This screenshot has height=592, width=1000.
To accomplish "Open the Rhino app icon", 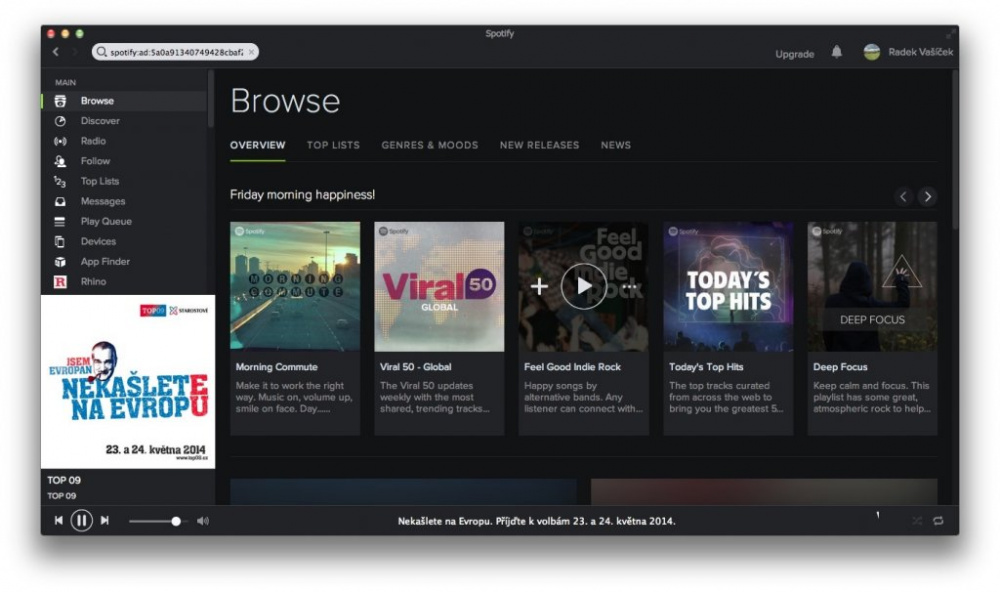I will 60,282.
